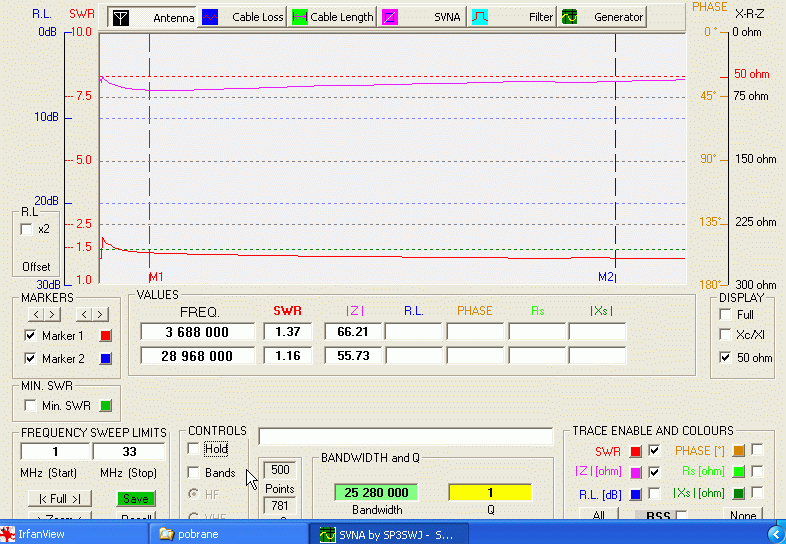Click the SWR trace red colour box
Viewport: 786px width, 544px height.
(635, 451)
